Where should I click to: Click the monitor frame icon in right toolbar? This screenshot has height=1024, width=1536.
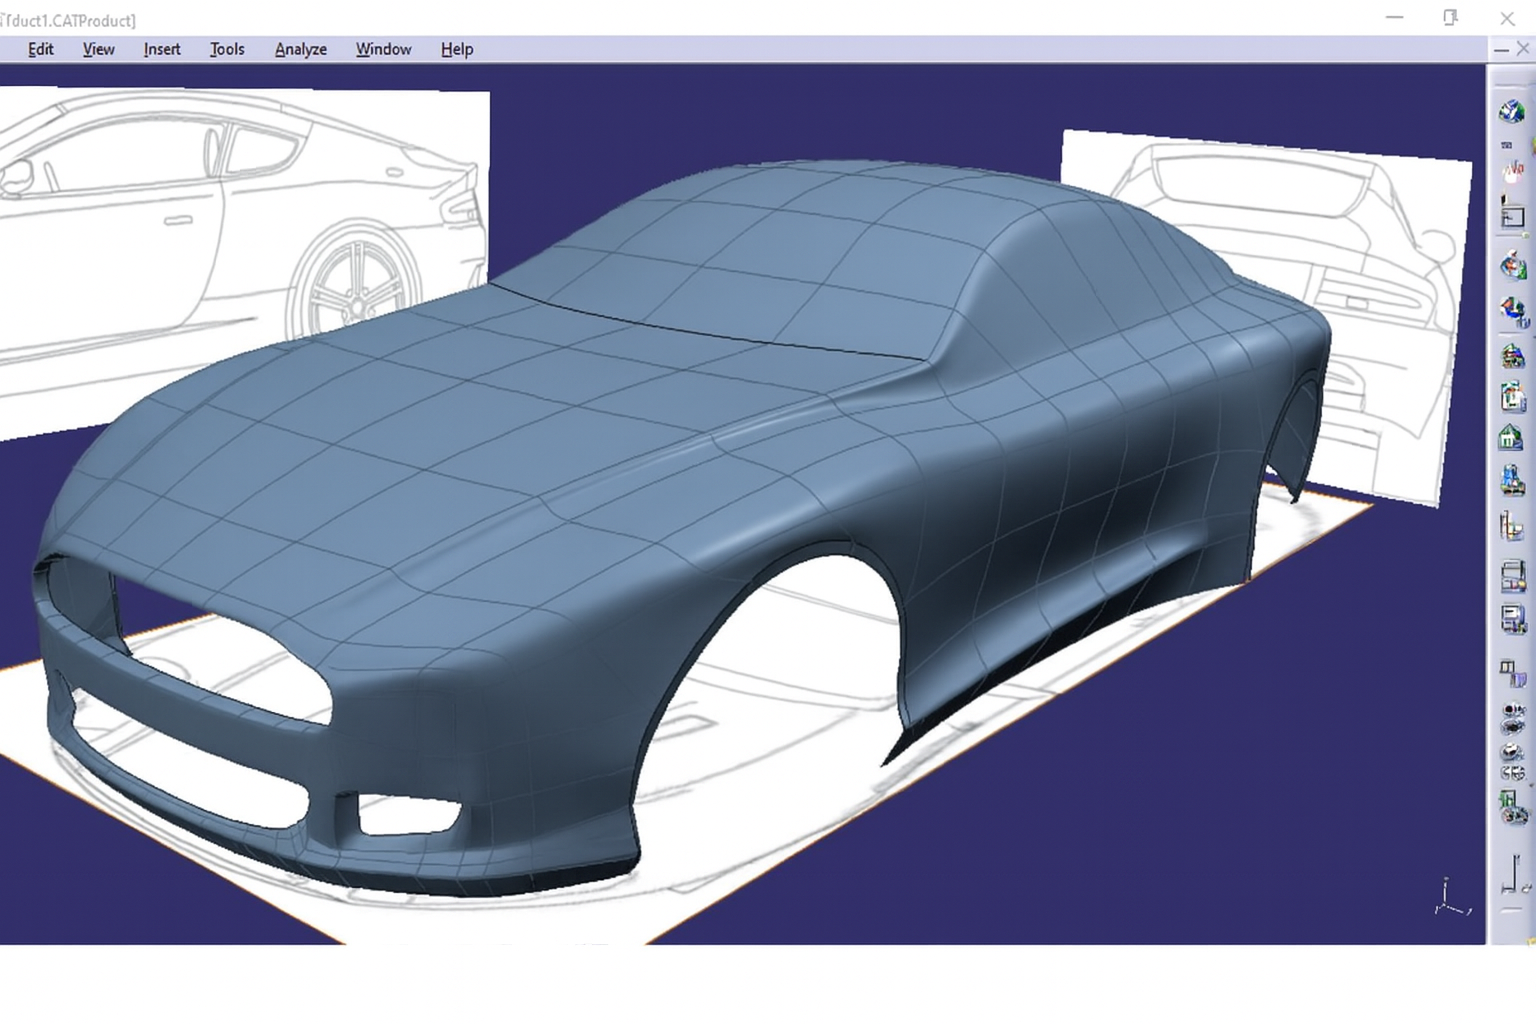click(x=1512, y=215)
